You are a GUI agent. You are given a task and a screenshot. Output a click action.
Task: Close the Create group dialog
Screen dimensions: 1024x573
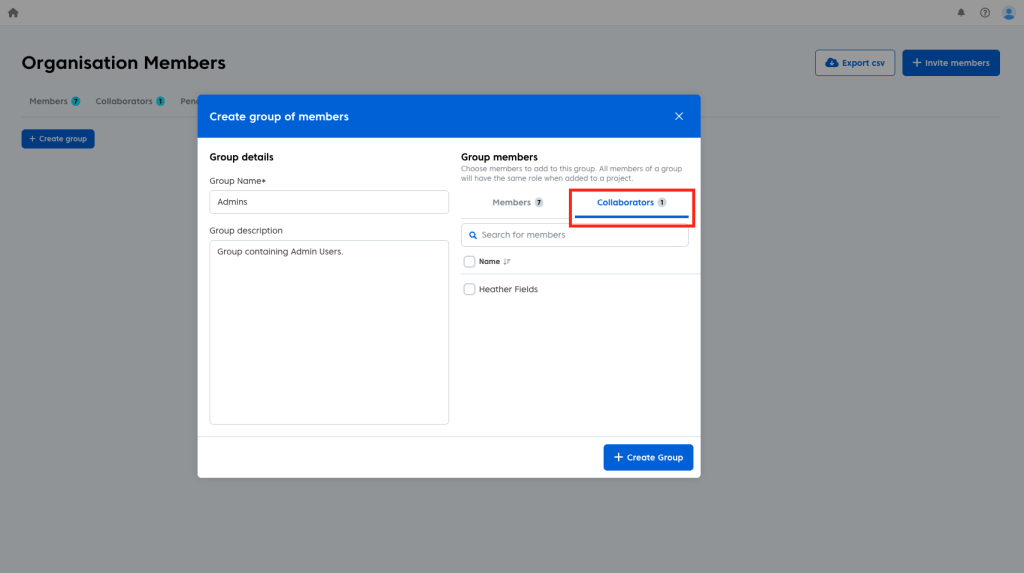point(679,116)
